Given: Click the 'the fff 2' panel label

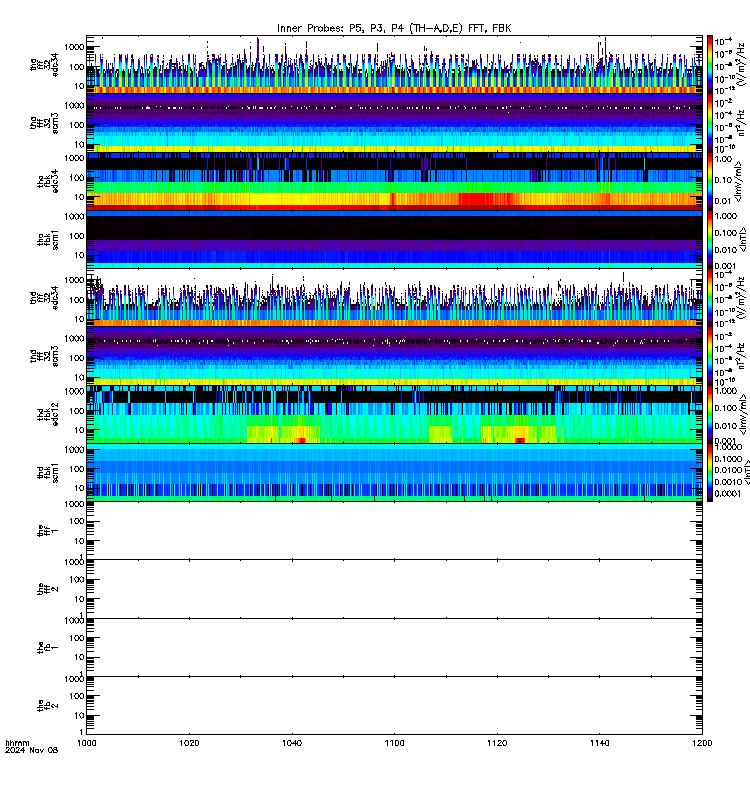Looking at the screenshot, I should (x=48, y=589).
